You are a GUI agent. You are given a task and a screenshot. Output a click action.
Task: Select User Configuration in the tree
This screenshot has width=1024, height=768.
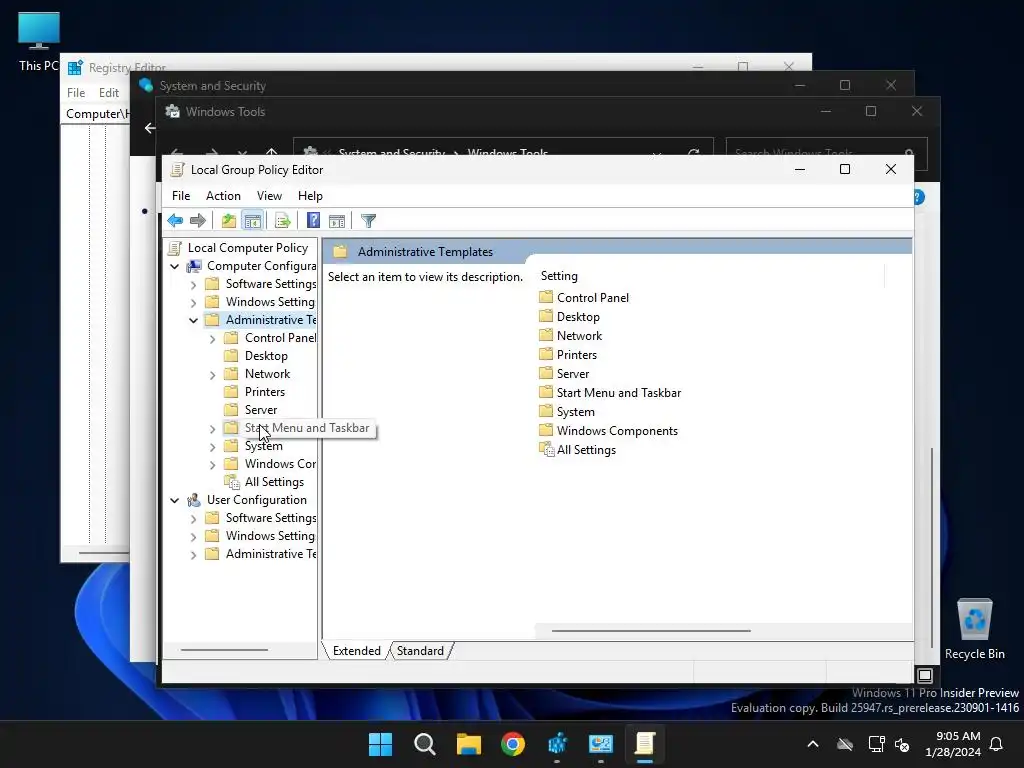[257, 500]
